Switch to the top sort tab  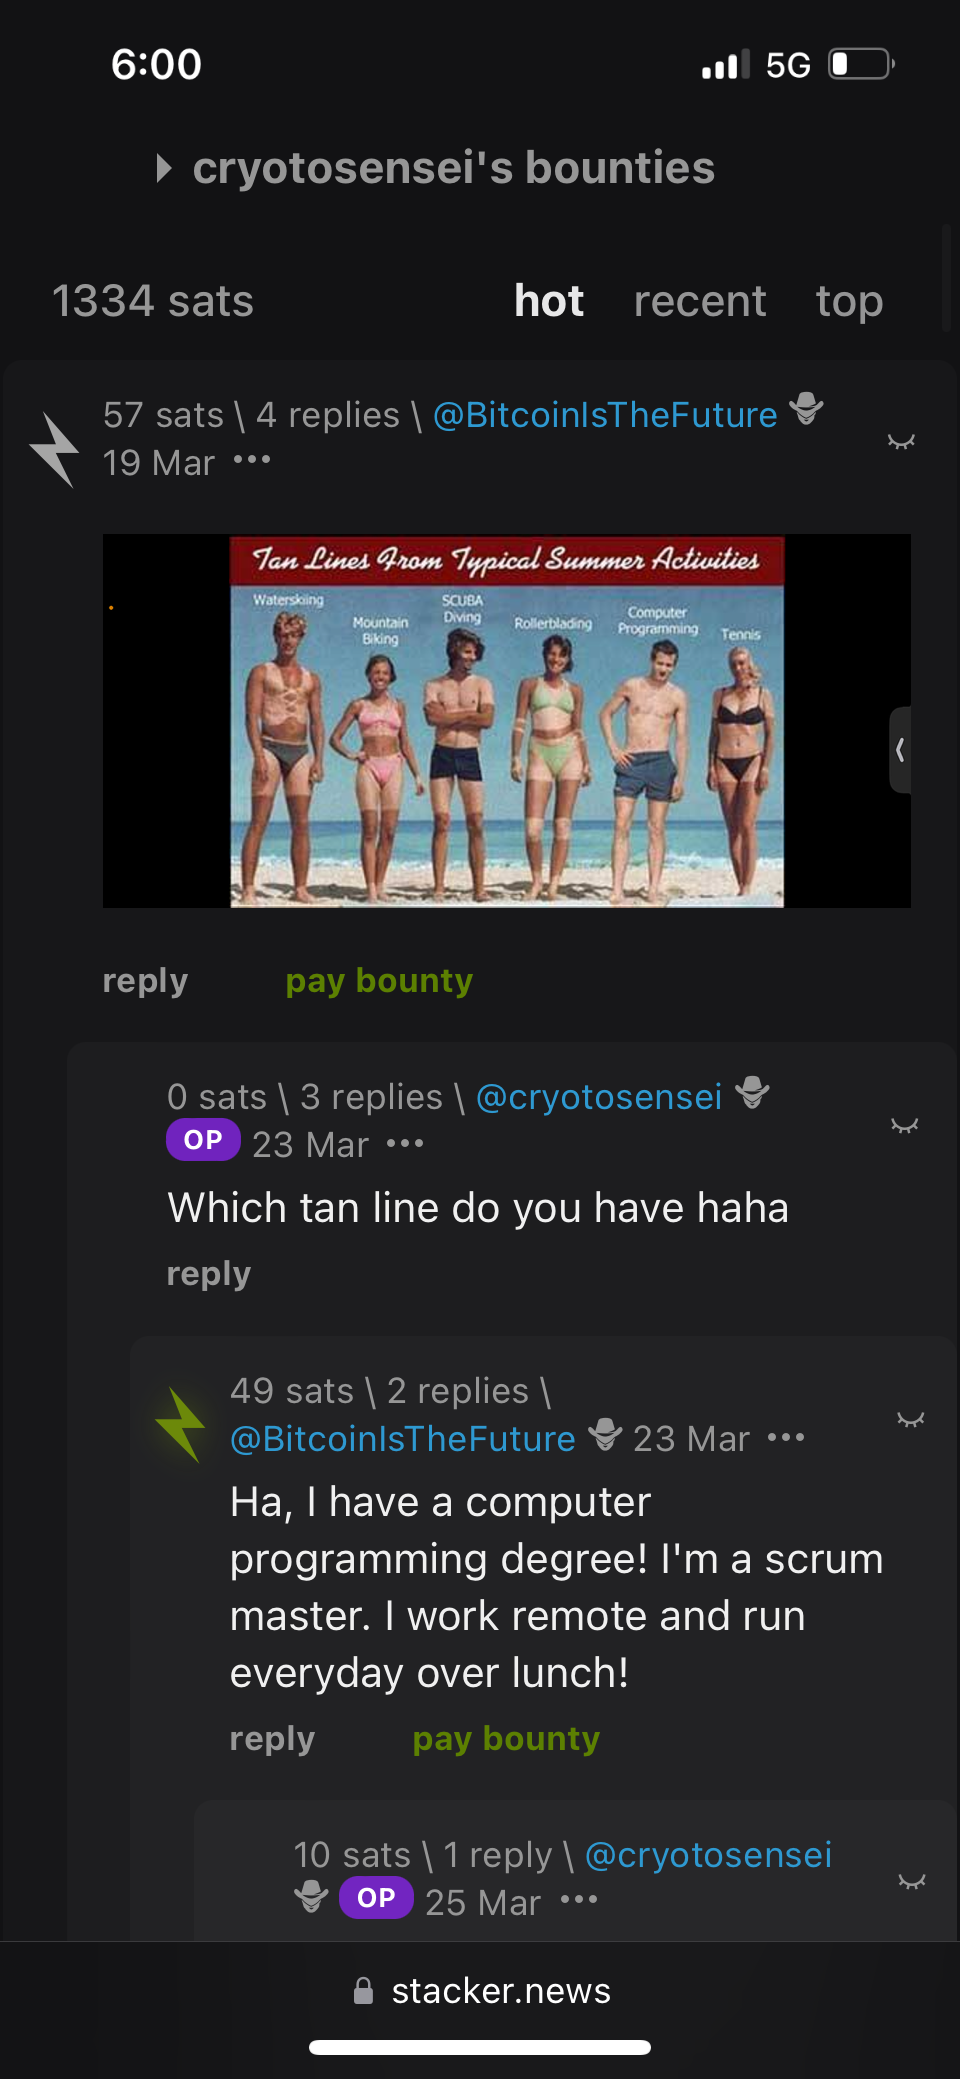point(849,301)
